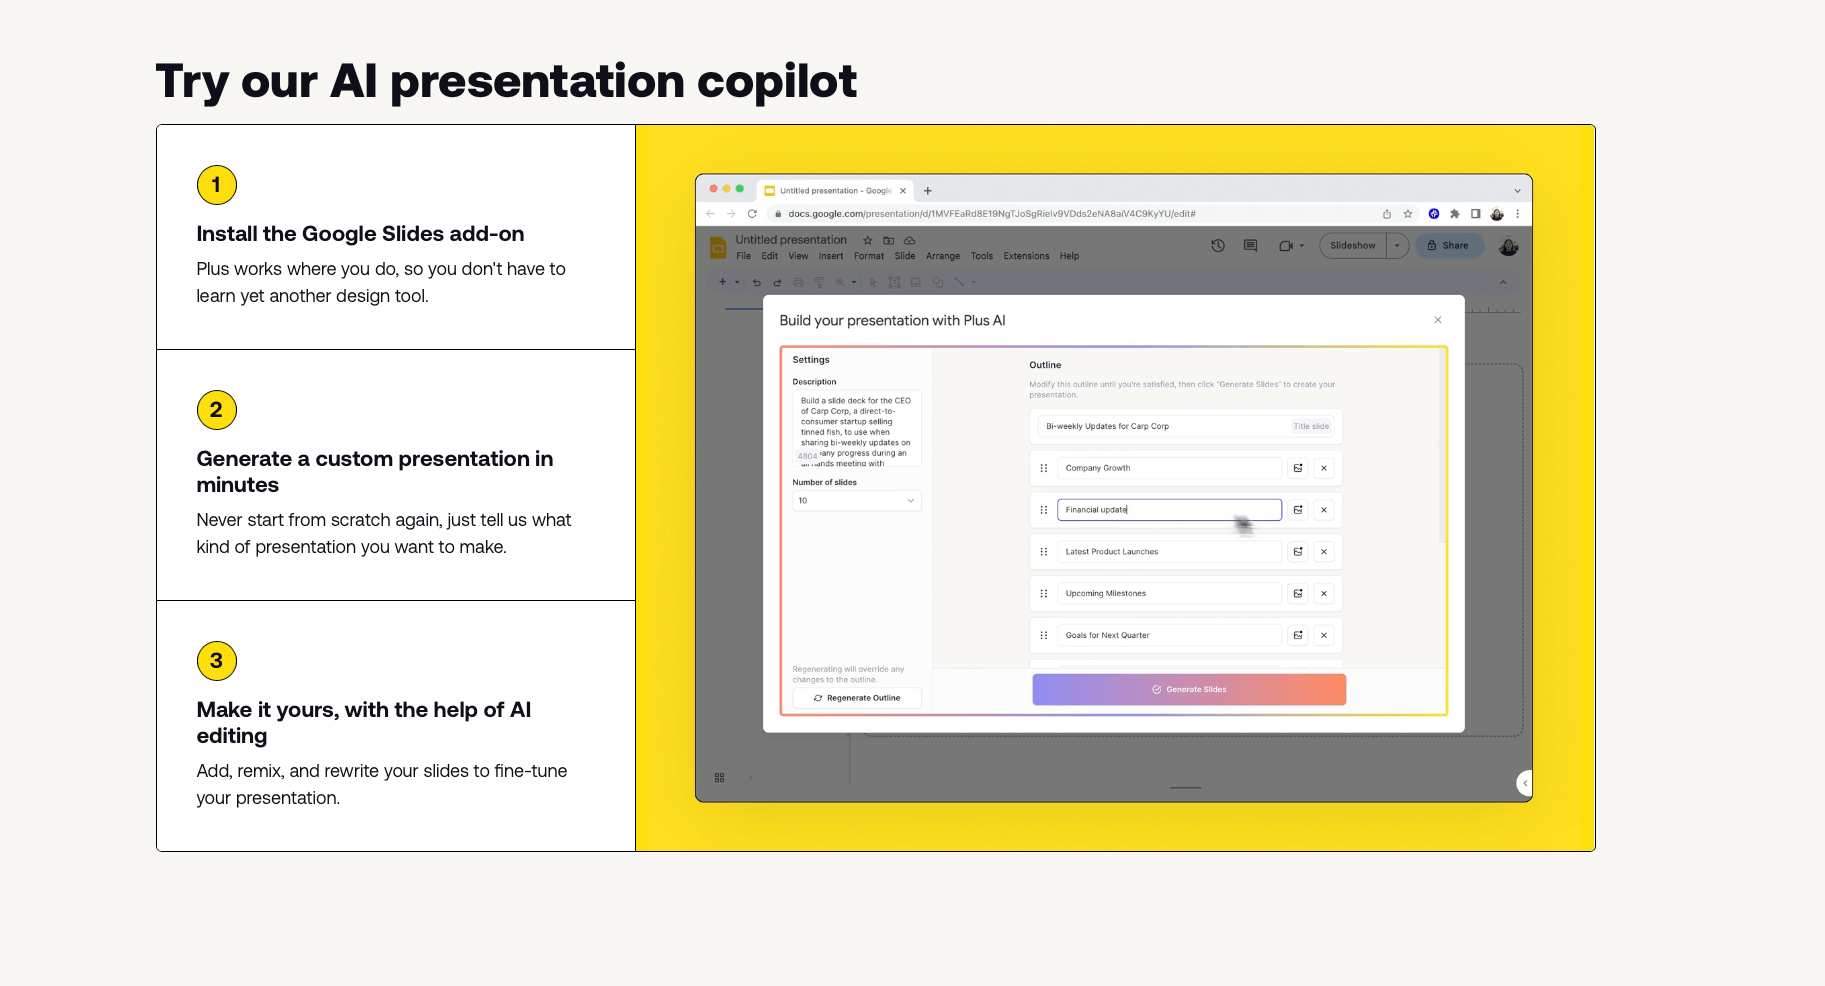Remove the Financial update outline row
This screenshot has width=1825, height=986.
1324,510
